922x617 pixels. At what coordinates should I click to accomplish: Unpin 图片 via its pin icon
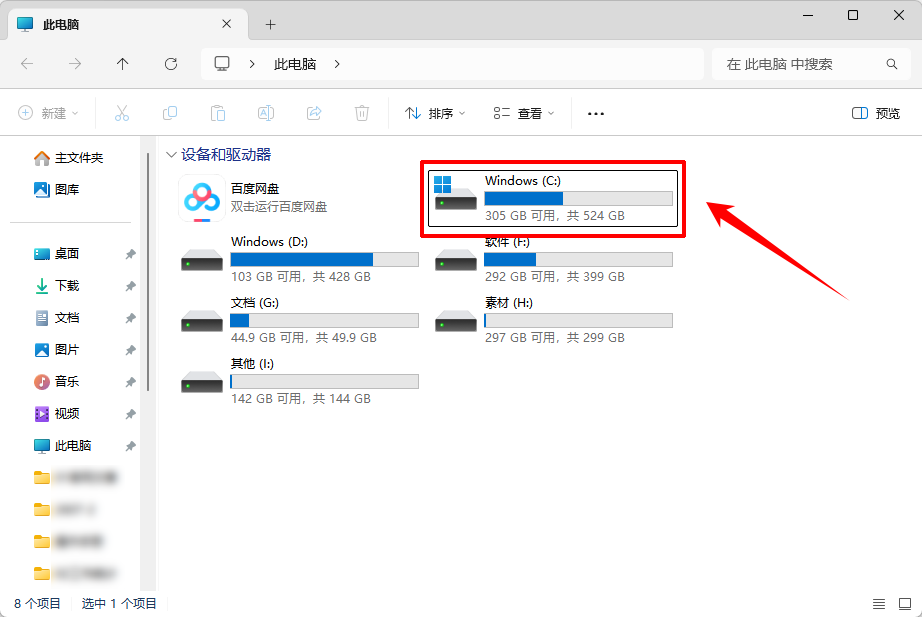[x=131, y=350]
